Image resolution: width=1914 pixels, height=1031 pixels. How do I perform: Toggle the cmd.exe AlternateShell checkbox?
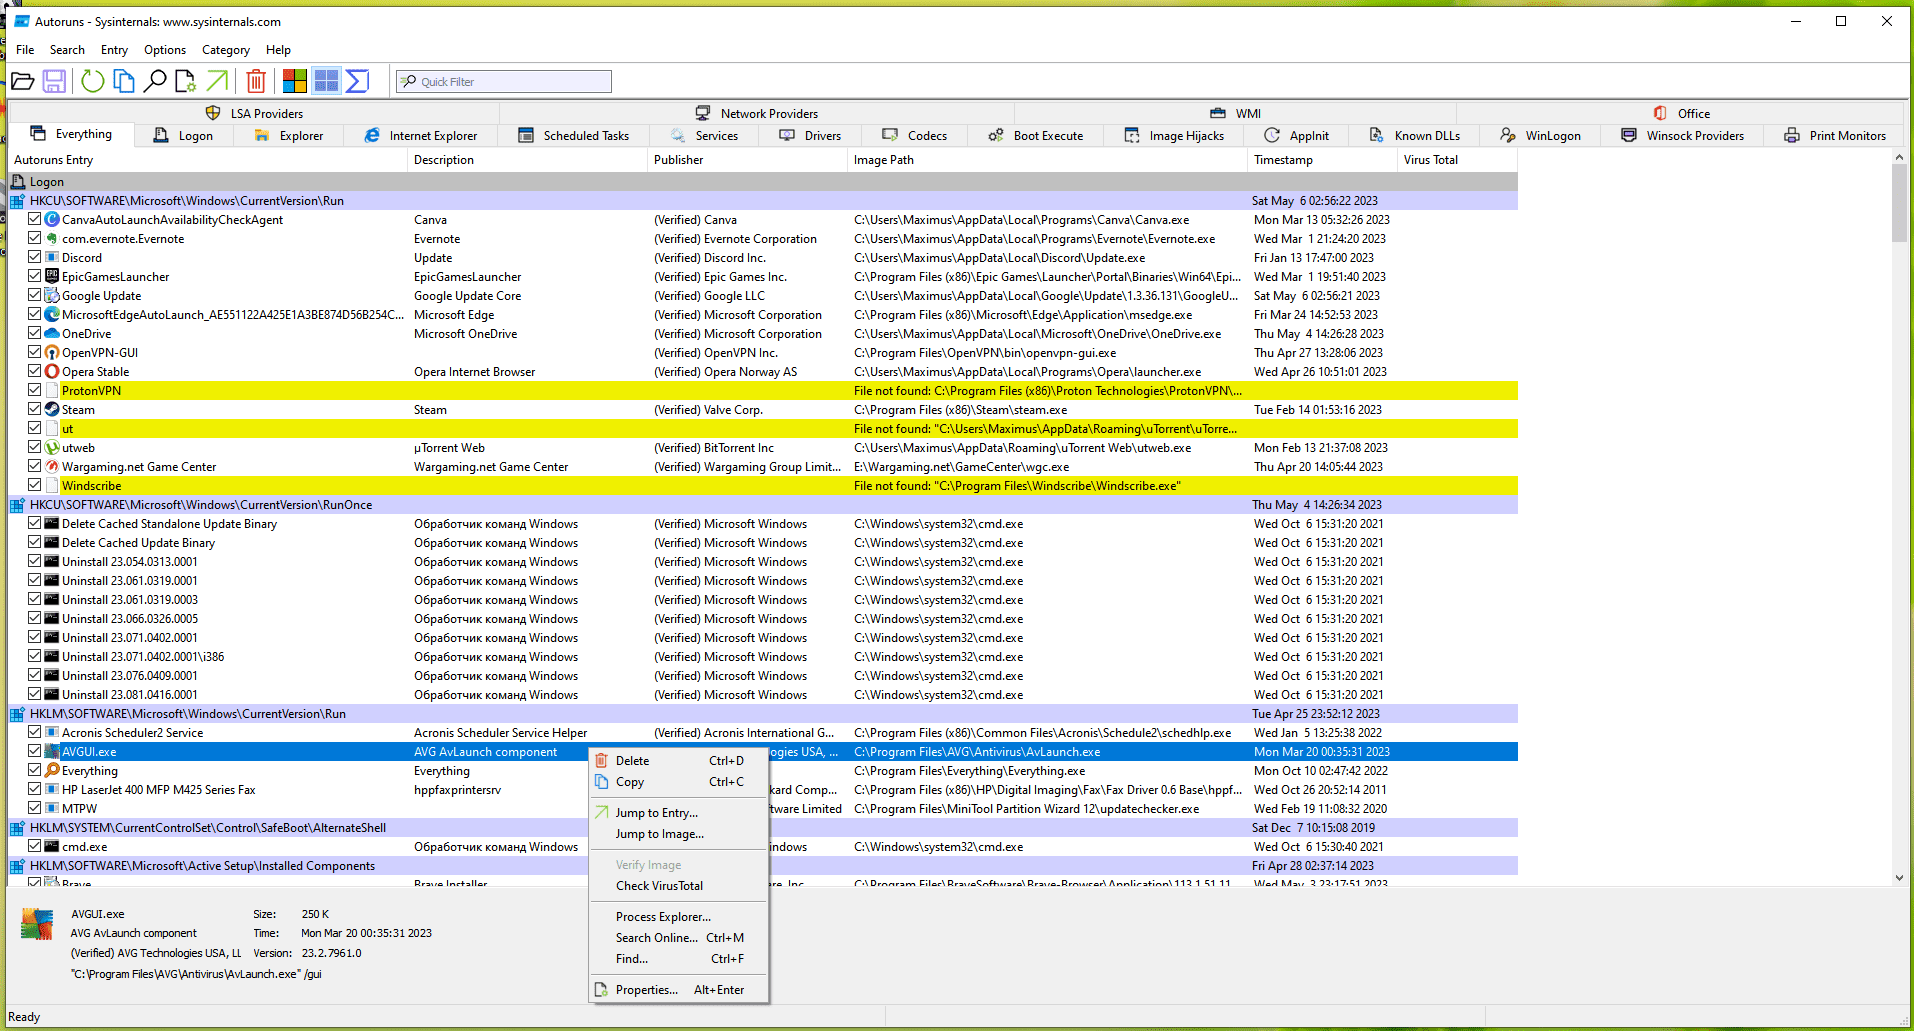(x=35, y=847)
